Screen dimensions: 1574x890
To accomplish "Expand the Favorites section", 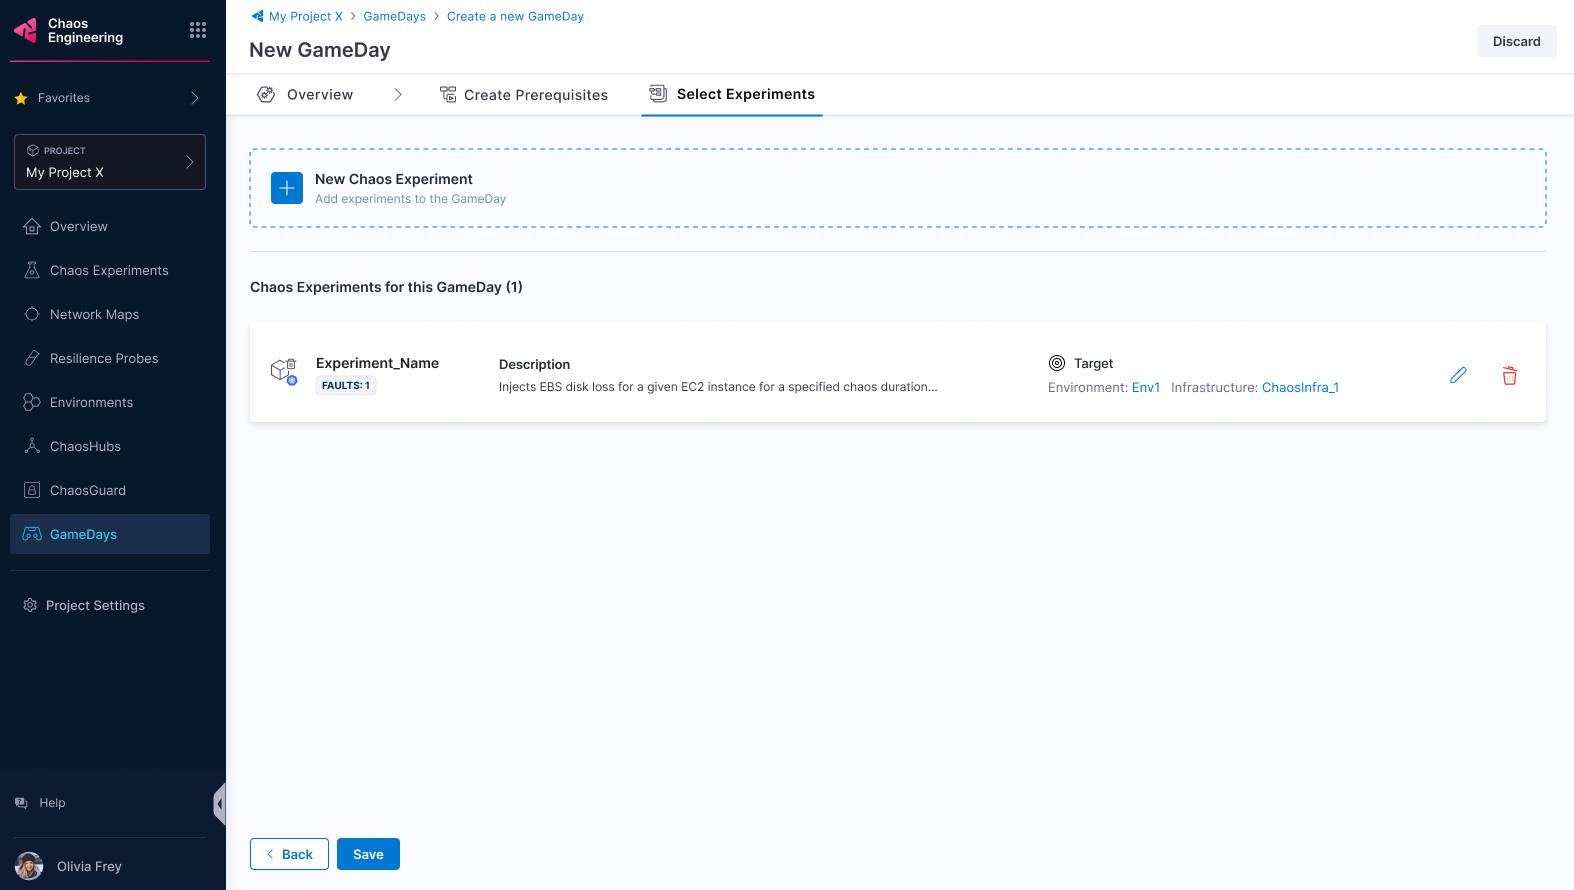I will pos(194,98).
